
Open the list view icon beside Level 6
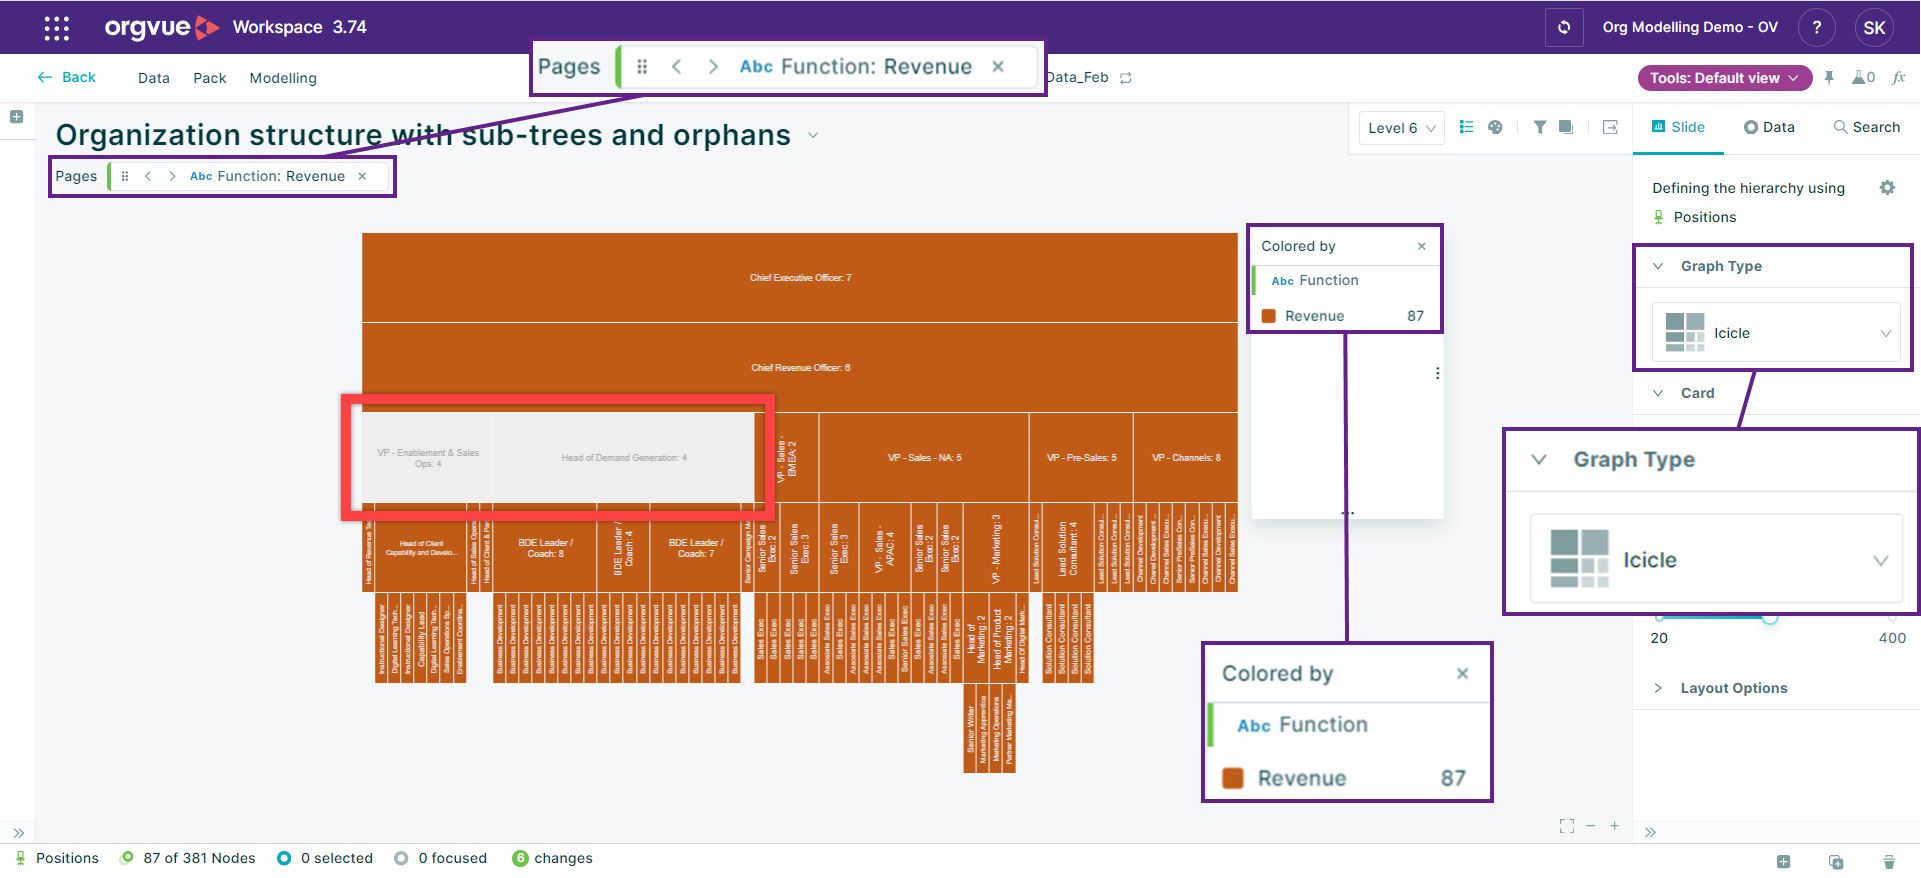[x=1466, y=127]
